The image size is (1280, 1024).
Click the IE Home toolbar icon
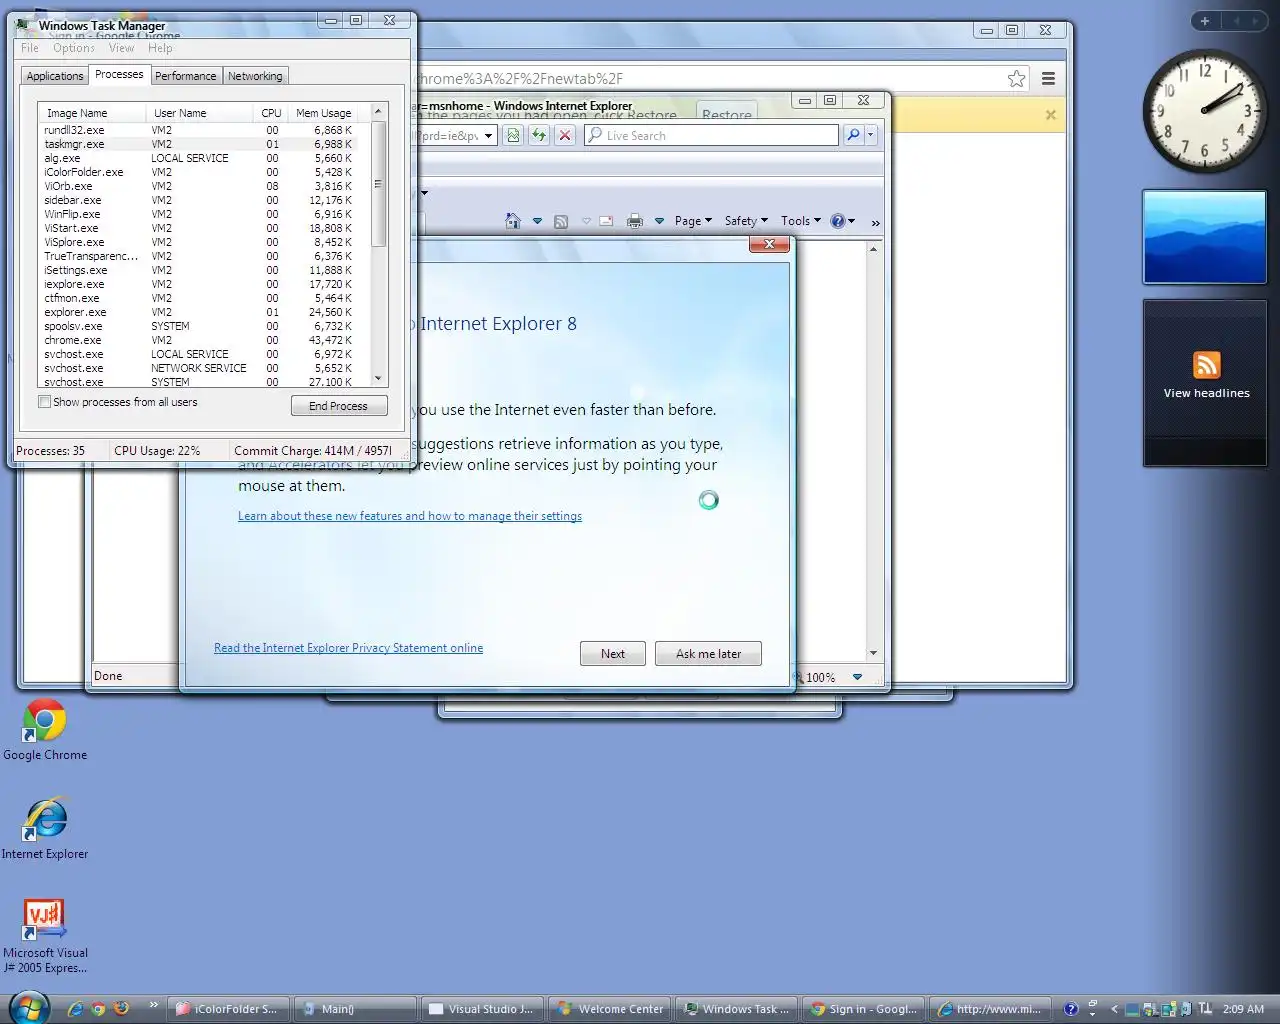(513, 221)
